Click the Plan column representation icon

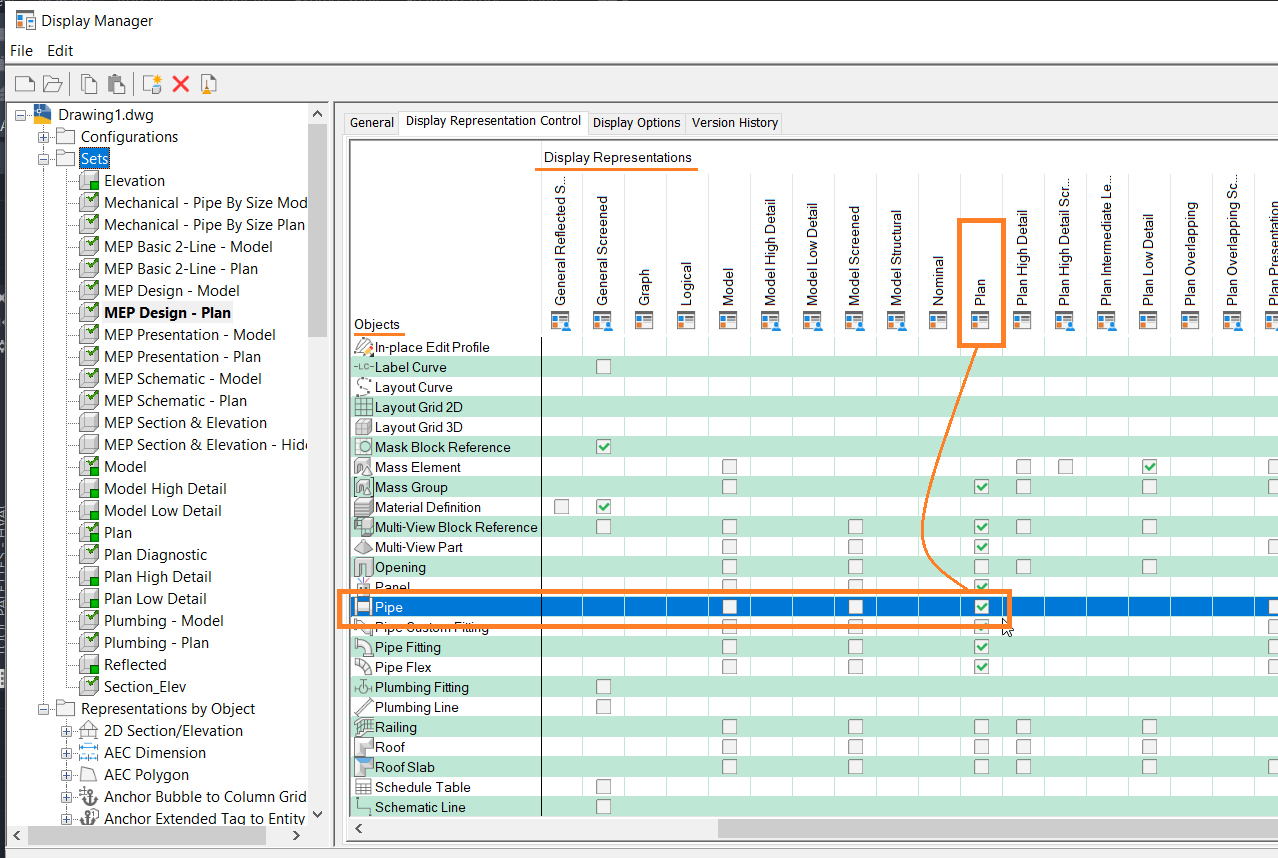(981, 320)
